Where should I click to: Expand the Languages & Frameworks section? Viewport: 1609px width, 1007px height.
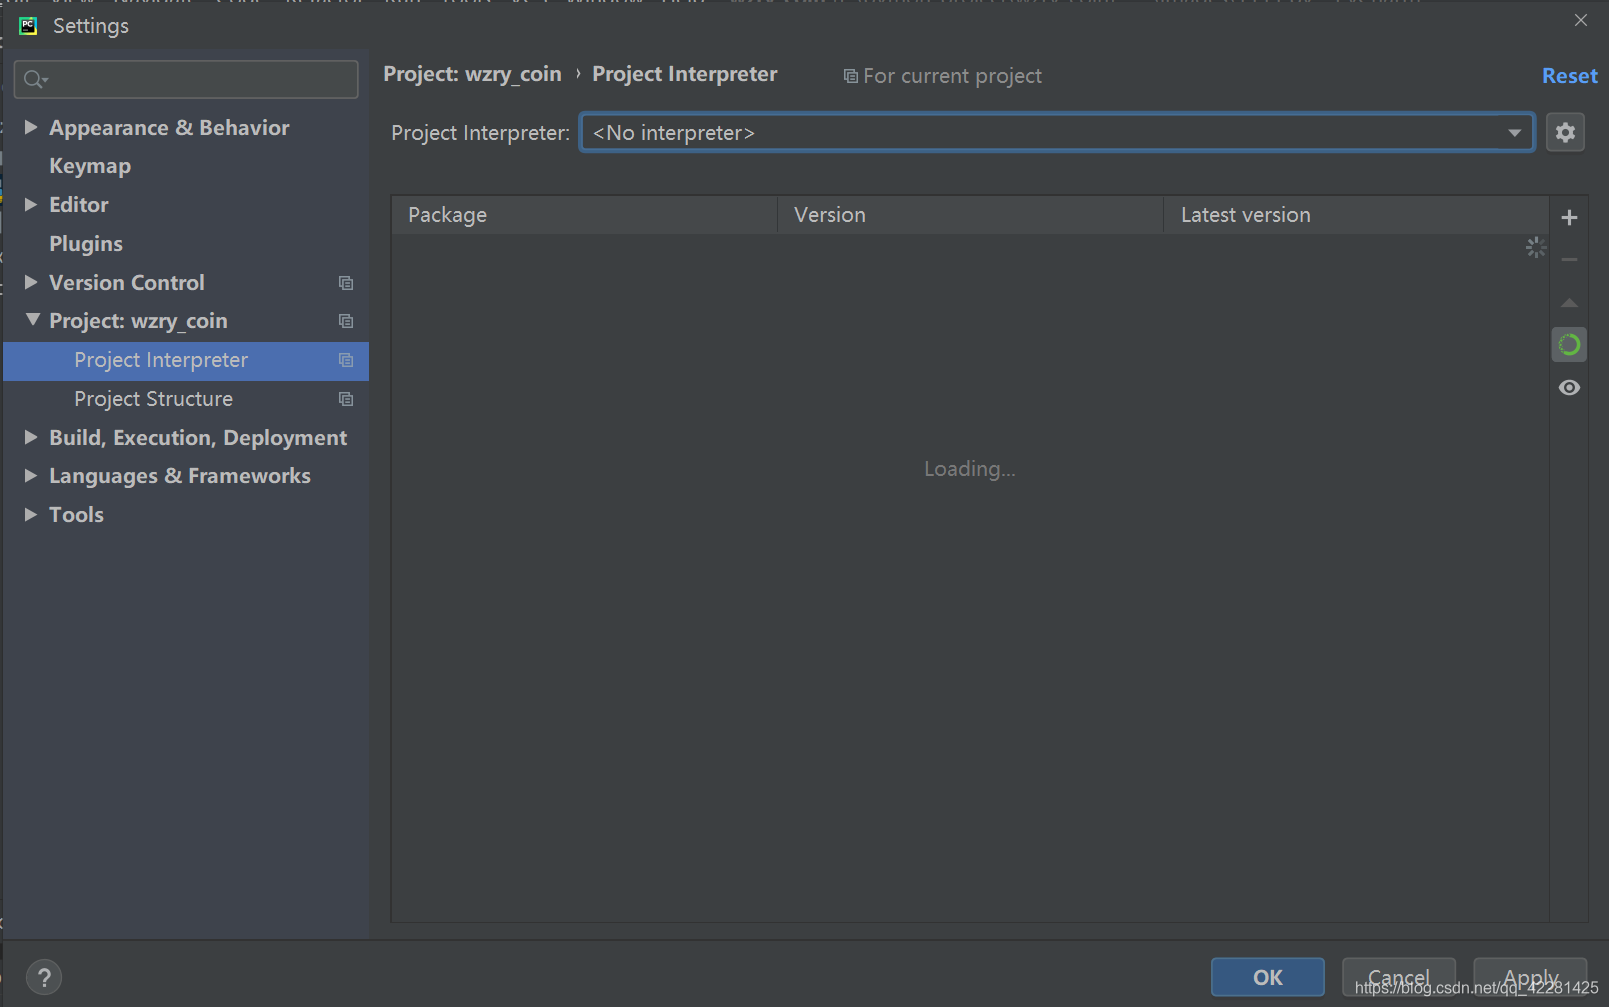click(x=31, y=475)
